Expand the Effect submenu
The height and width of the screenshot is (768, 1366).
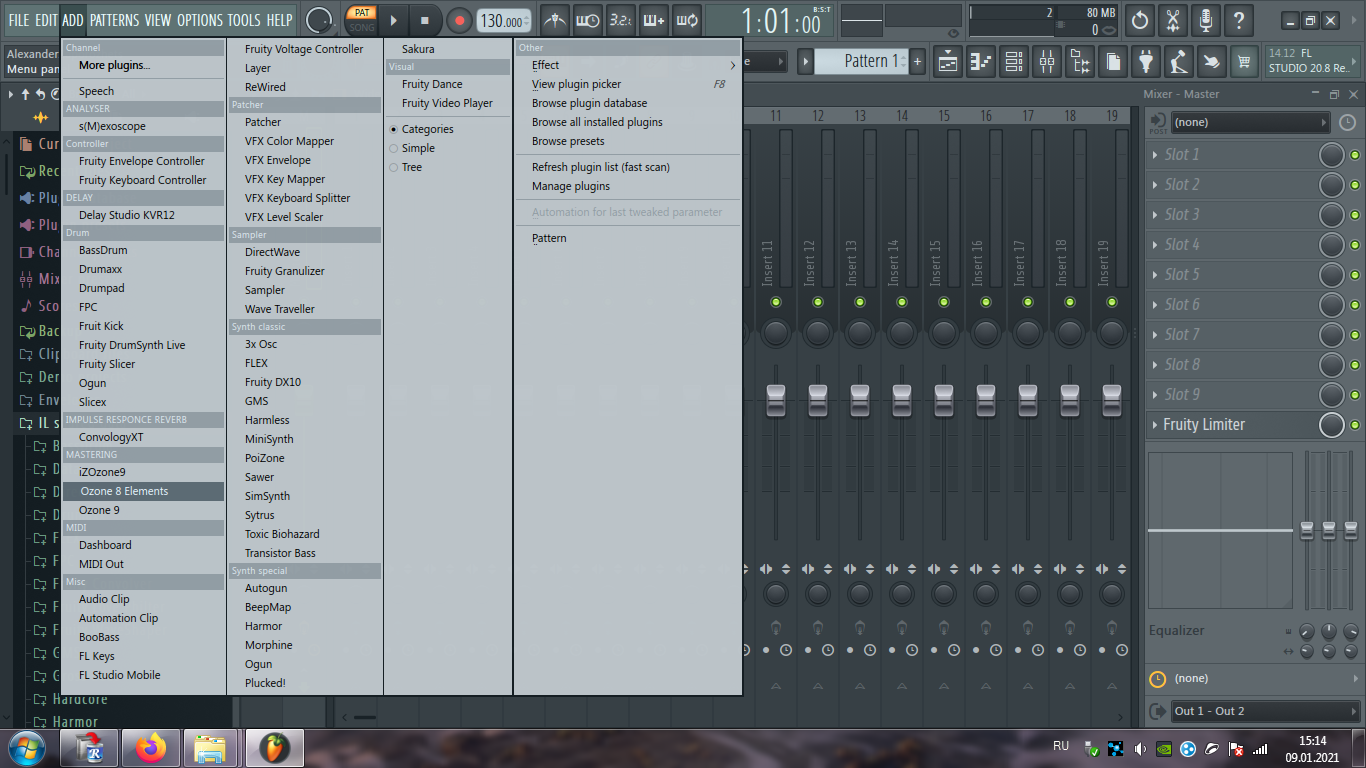click(x=629, y=65)
